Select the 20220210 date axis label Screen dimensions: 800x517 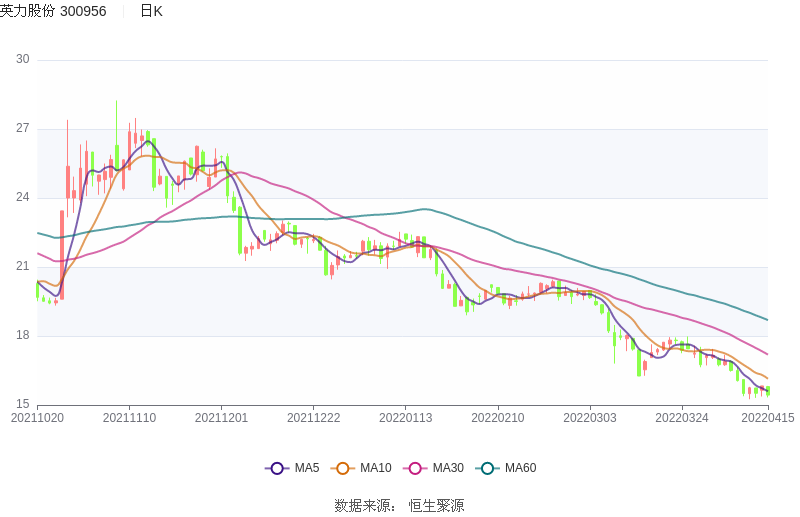pos(498,418)
